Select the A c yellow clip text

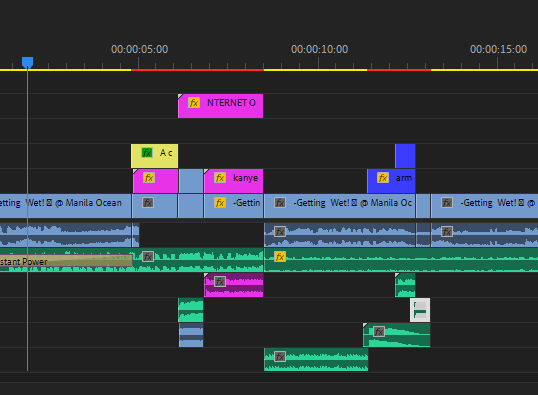(166, 153)
